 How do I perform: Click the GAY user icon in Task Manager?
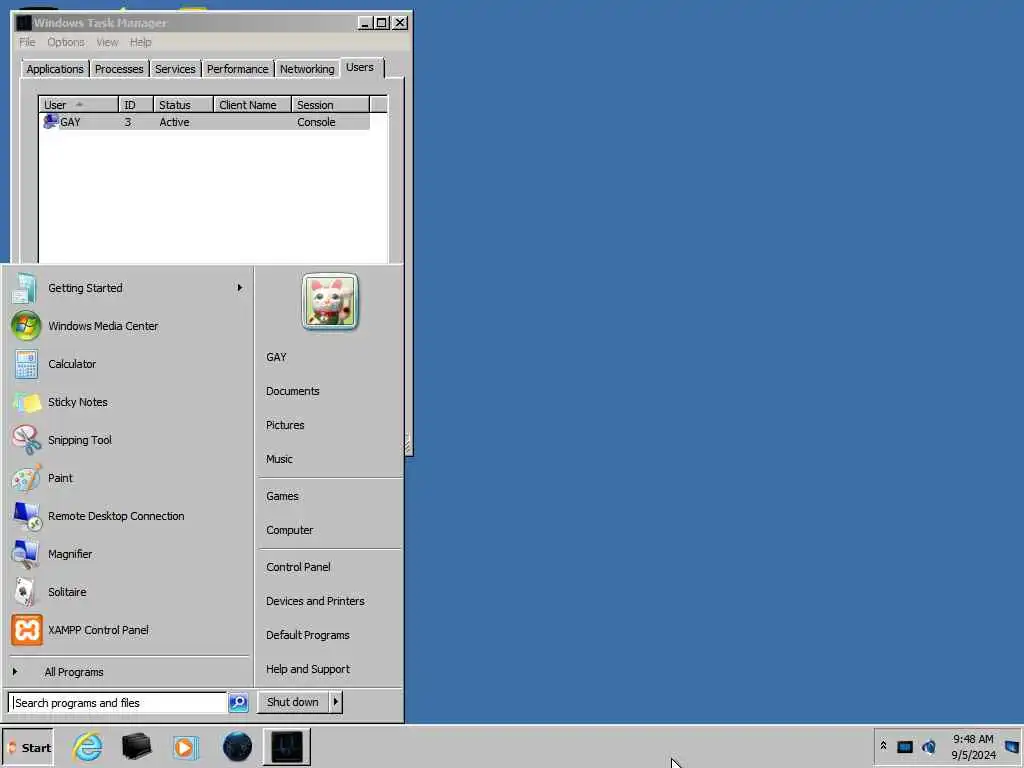point(50,121)
